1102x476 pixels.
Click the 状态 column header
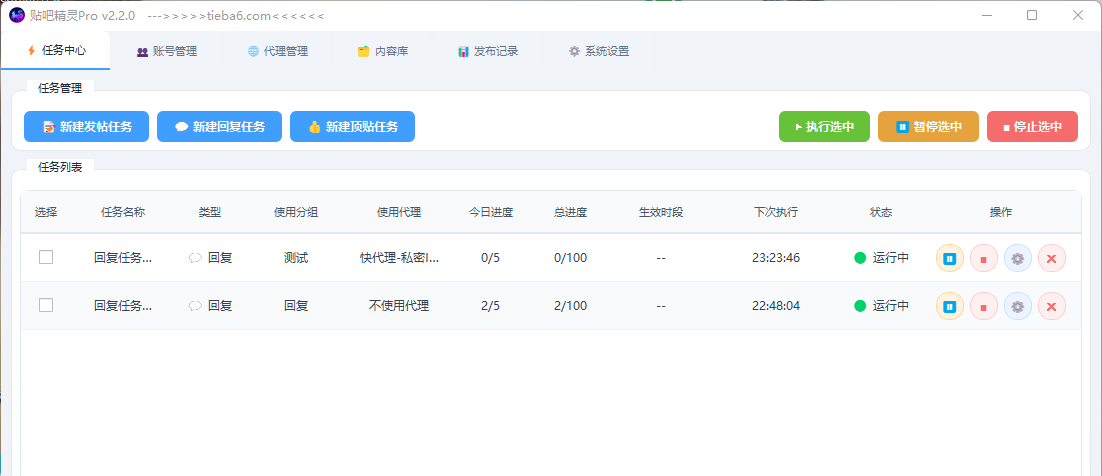point(881,212)
